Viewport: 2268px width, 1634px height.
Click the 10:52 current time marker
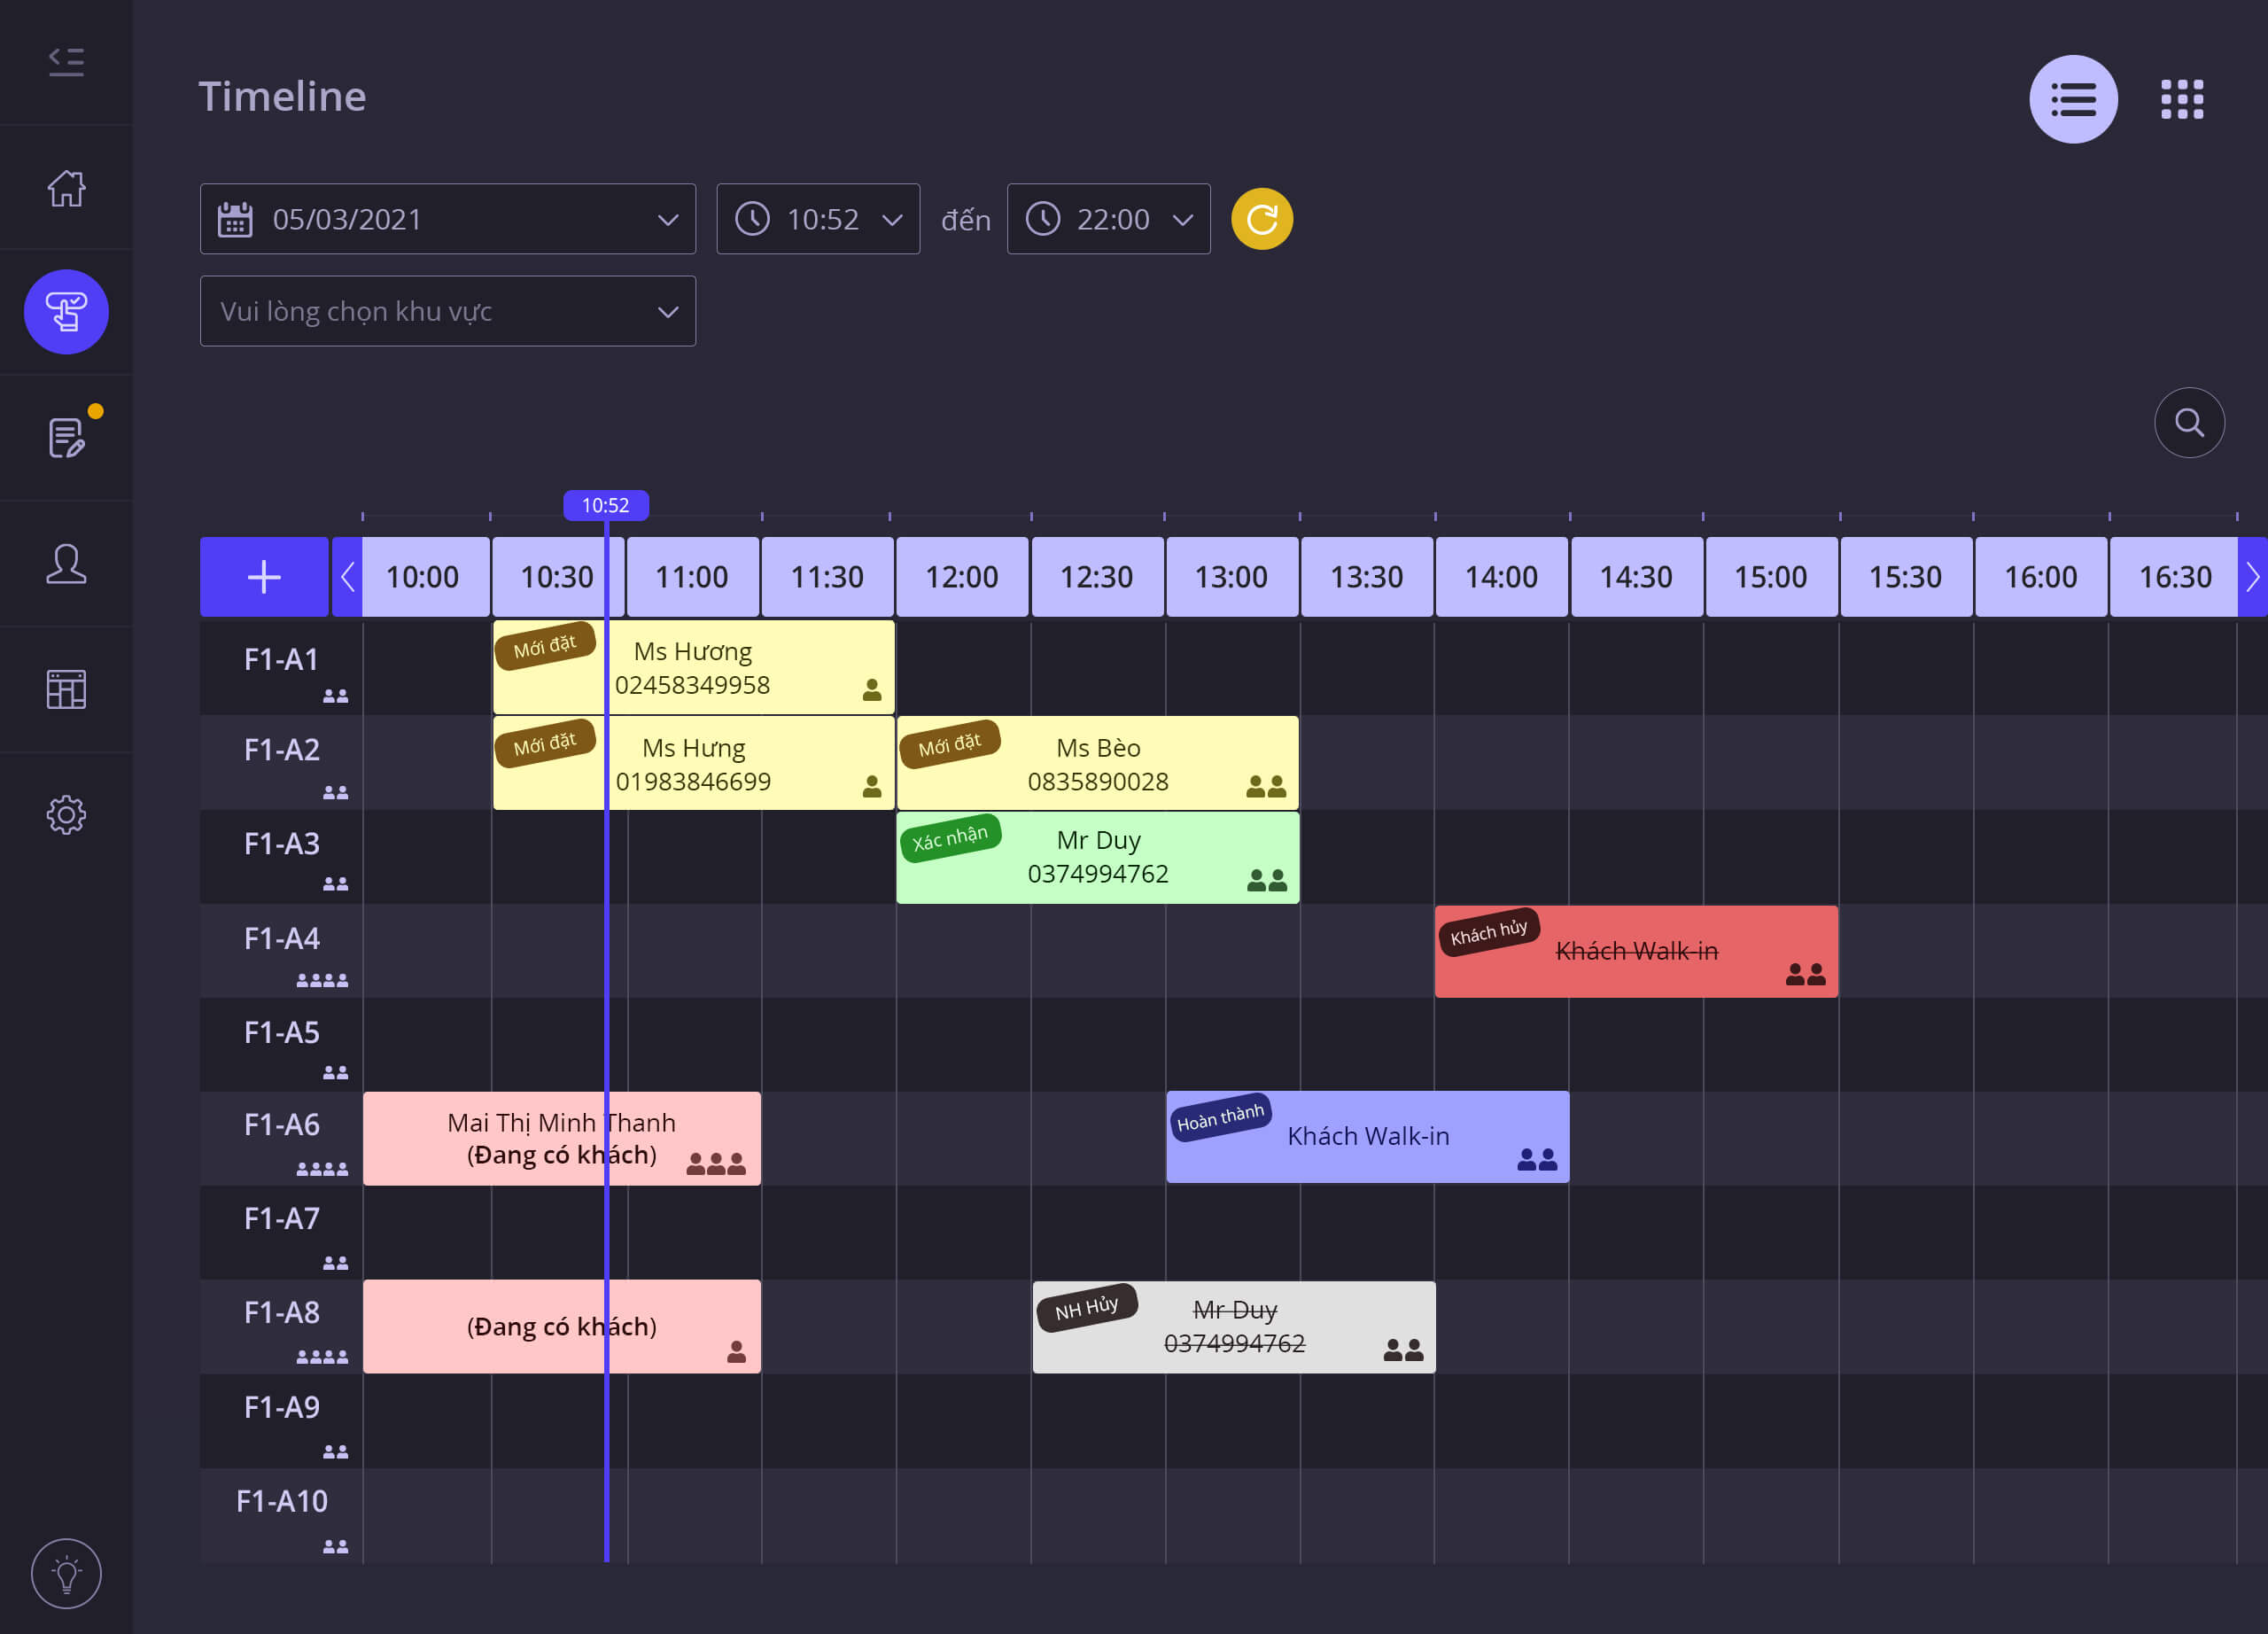[x=605, y=505]
